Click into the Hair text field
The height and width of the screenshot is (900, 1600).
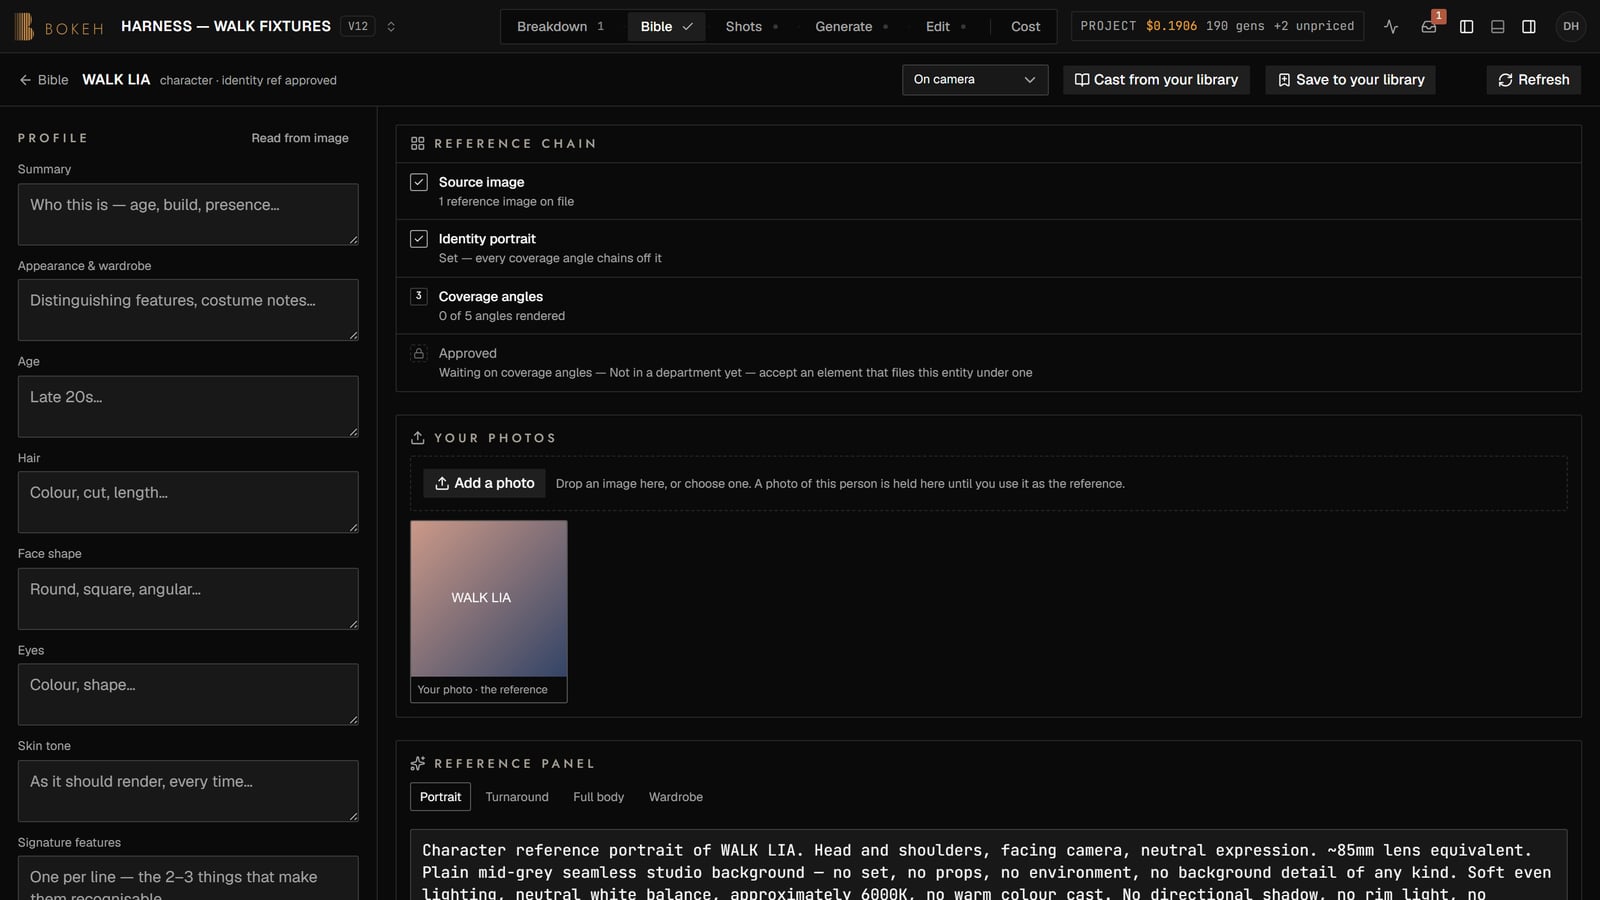188,502
